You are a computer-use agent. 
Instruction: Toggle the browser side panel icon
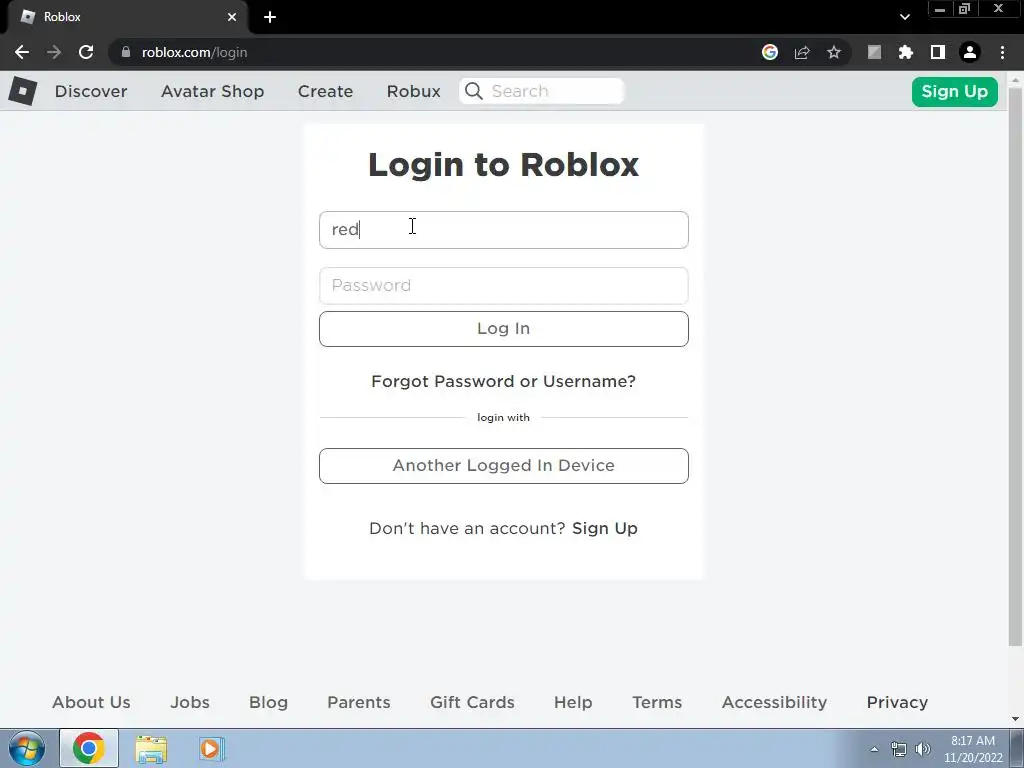pos(938,52)
